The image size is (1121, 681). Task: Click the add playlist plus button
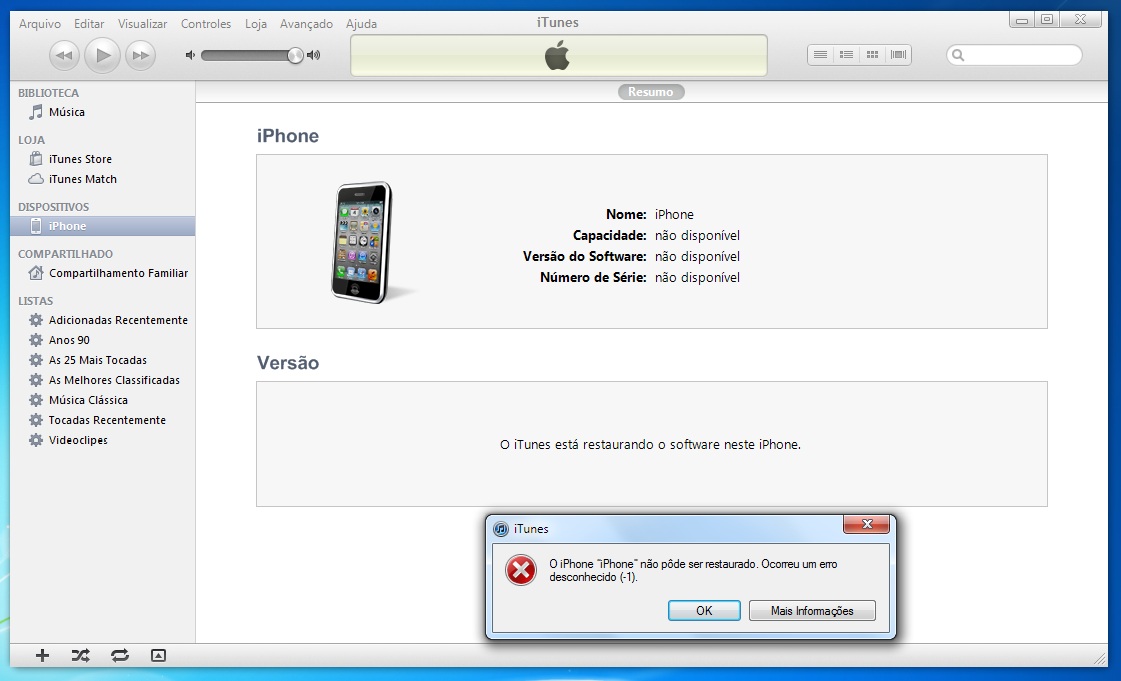(42, 655)
